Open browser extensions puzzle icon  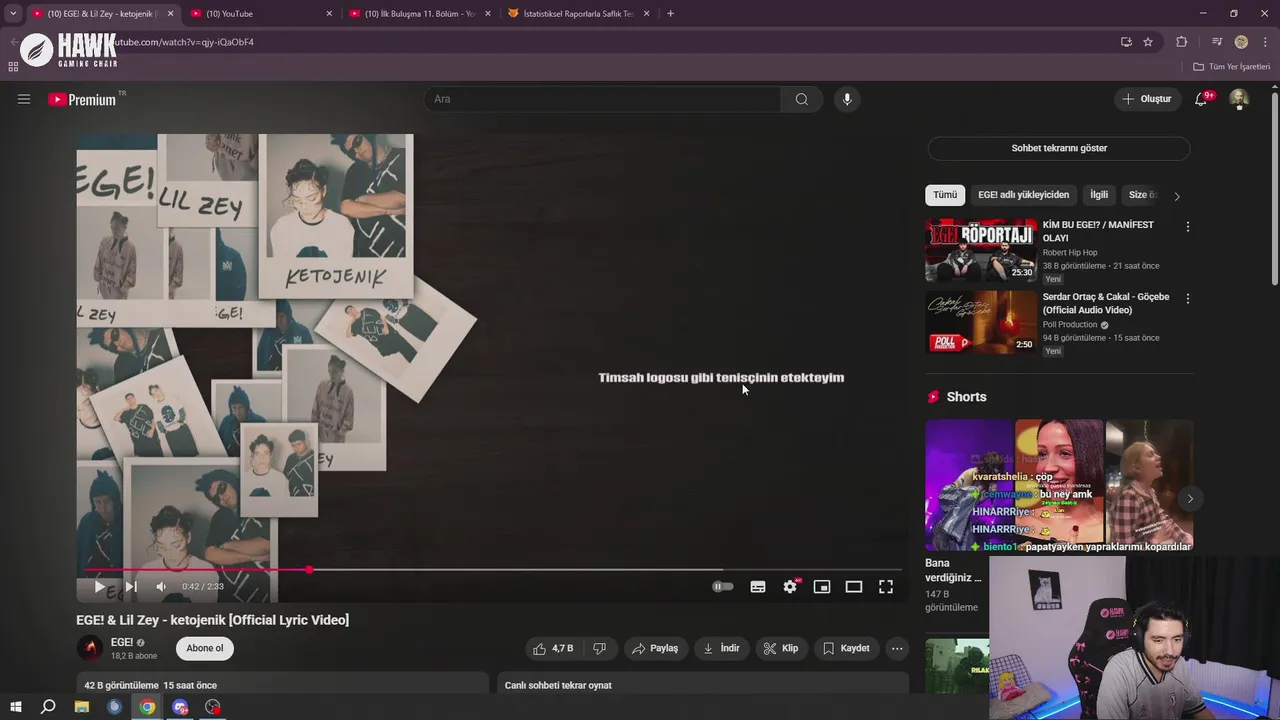click(x=1182, y=42)
